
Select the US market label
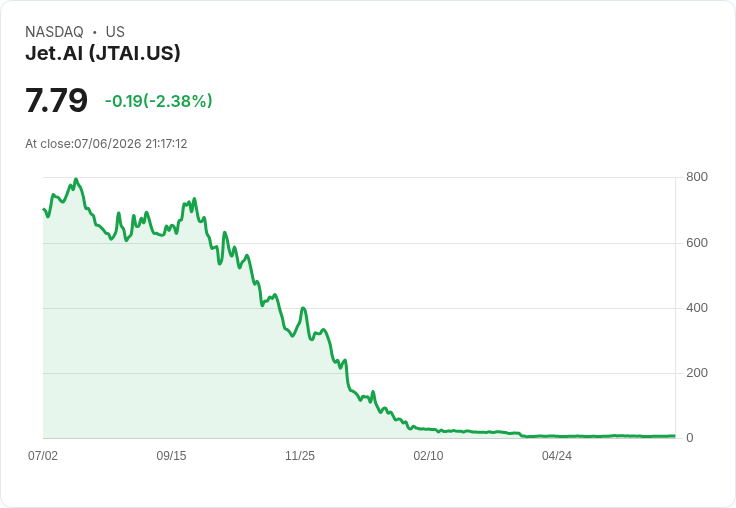115,31
